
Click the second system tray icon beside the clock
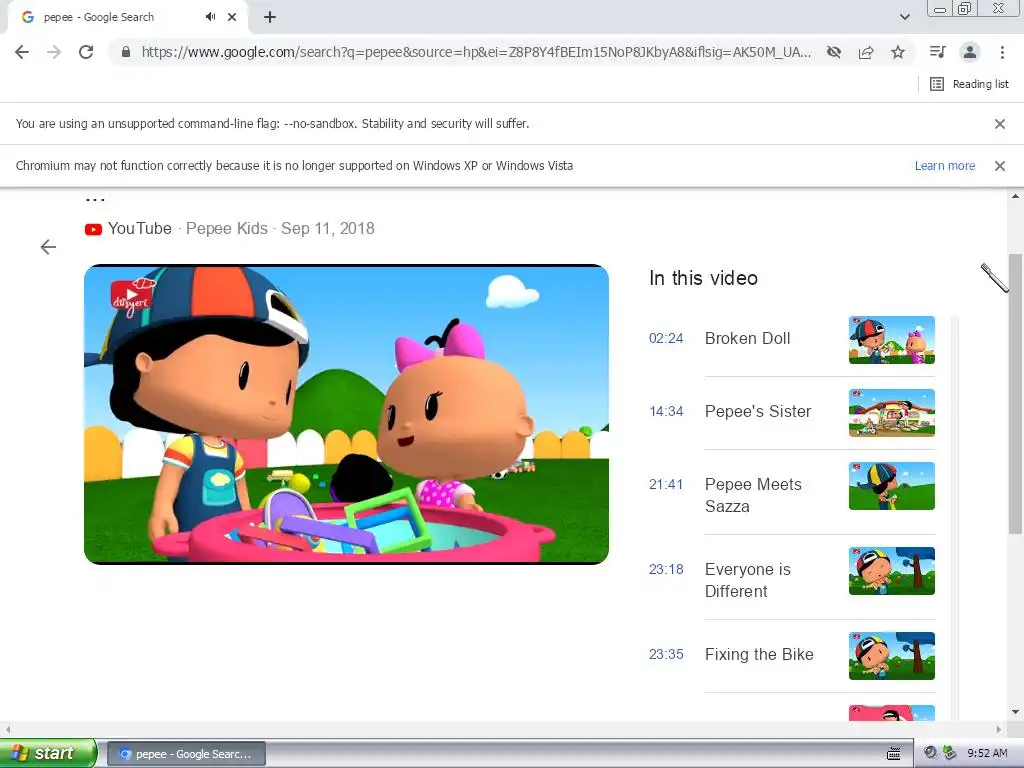click(x=950, y=753)
